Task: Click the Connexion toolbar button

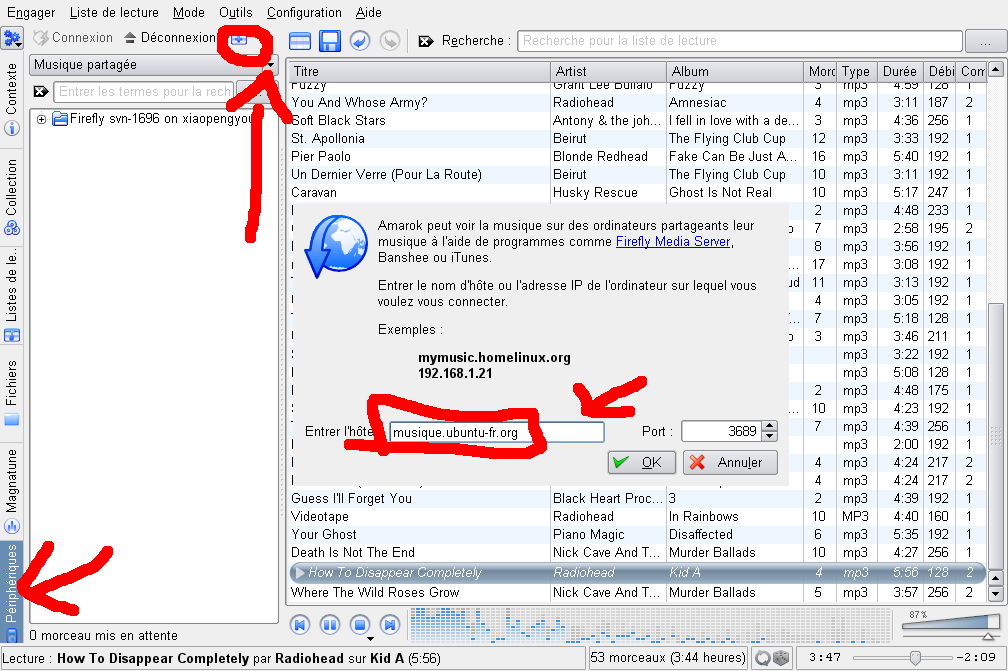Action: (x=73, y=38)
